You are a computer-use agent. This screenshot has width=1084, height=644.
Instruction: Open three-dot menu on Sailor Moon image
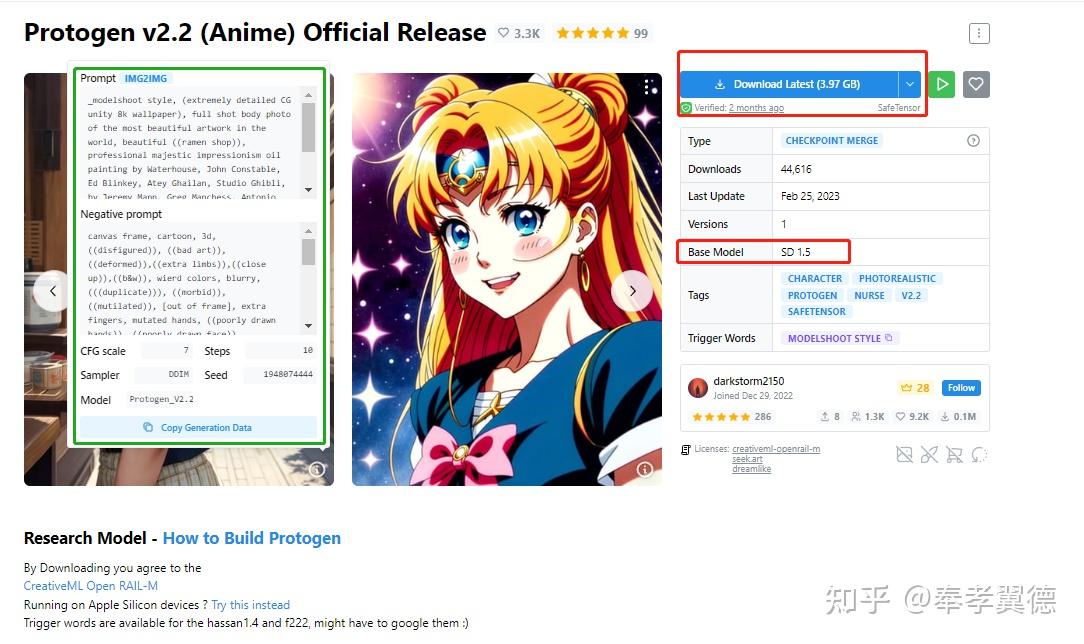(647, 86)
